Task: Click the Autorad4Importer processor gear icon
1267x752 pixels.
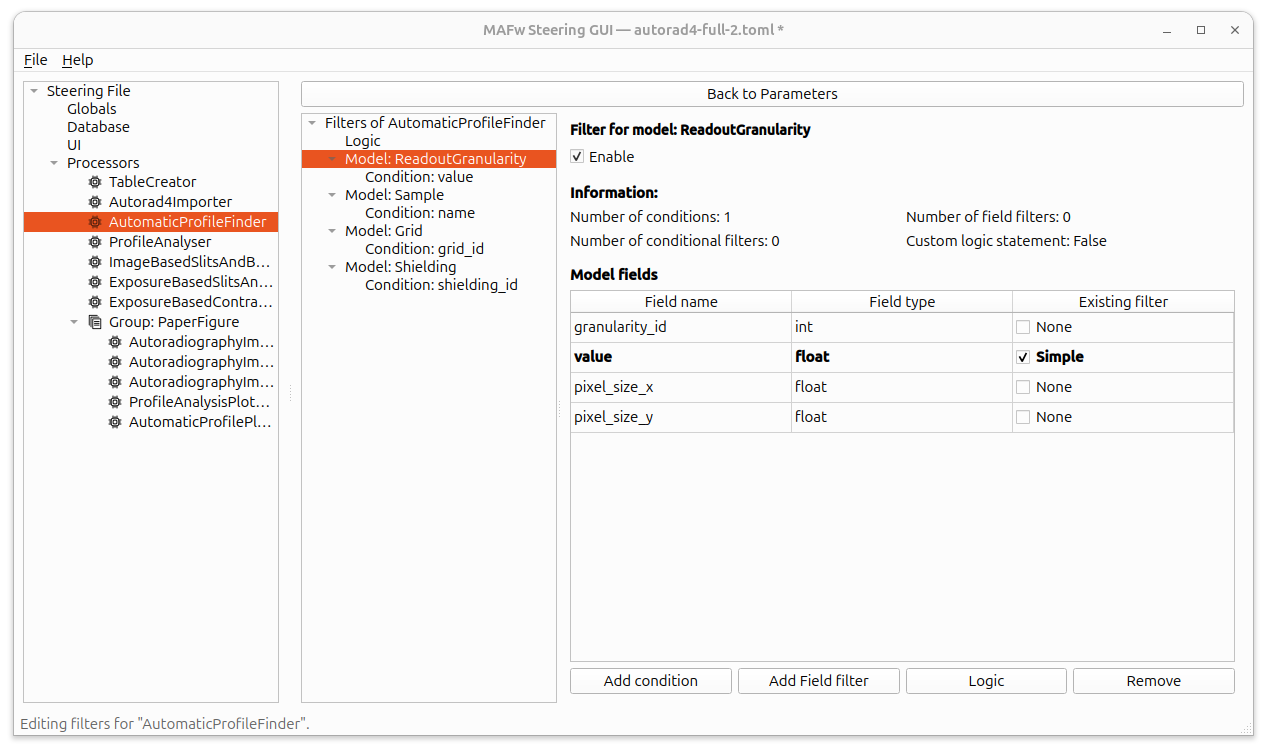Action: (94, 202)
